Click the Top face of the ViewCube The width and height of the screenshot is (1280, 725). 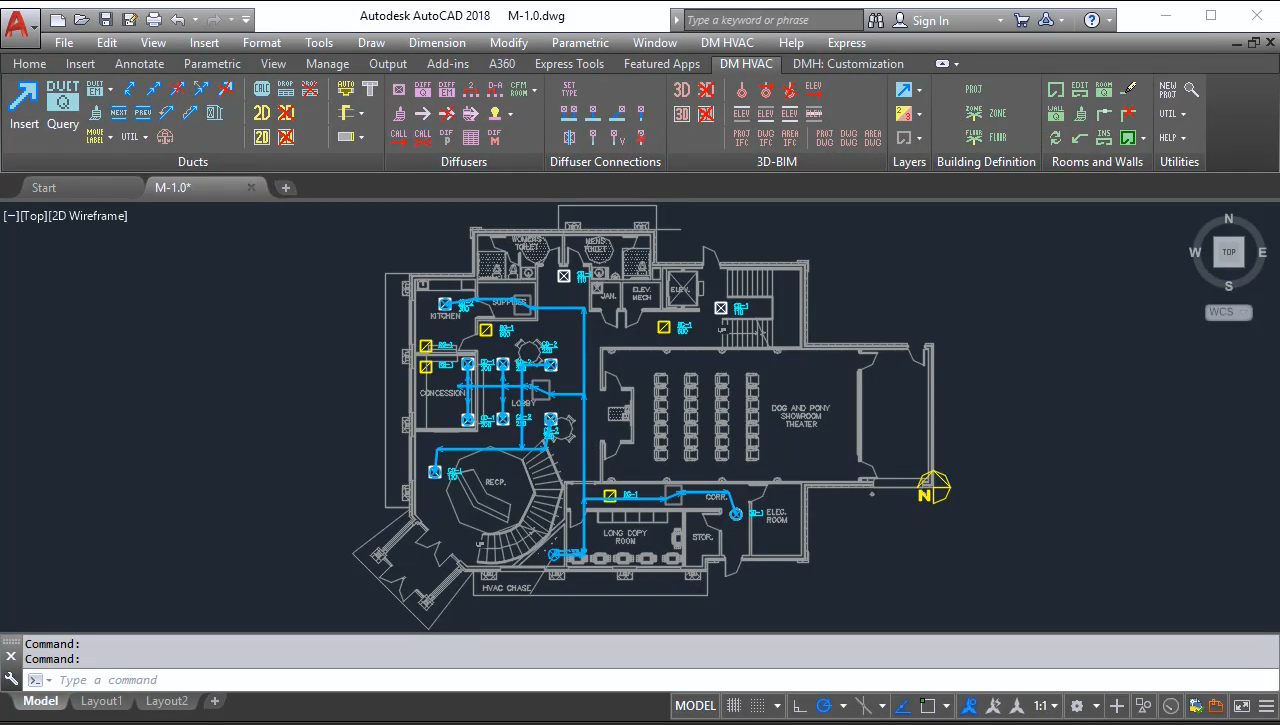pyautogui.click(x=1228, y=252)
